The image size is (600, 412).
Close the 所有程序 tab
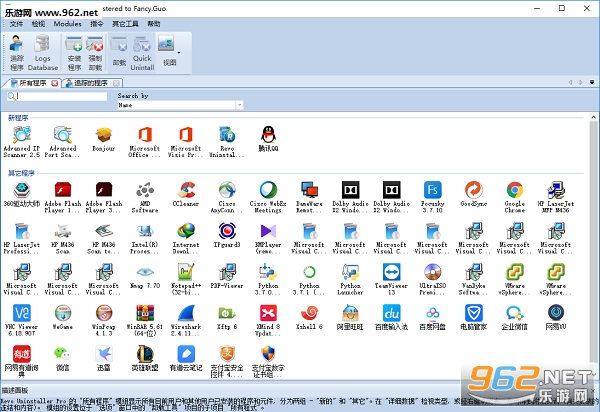click(55, 83)
